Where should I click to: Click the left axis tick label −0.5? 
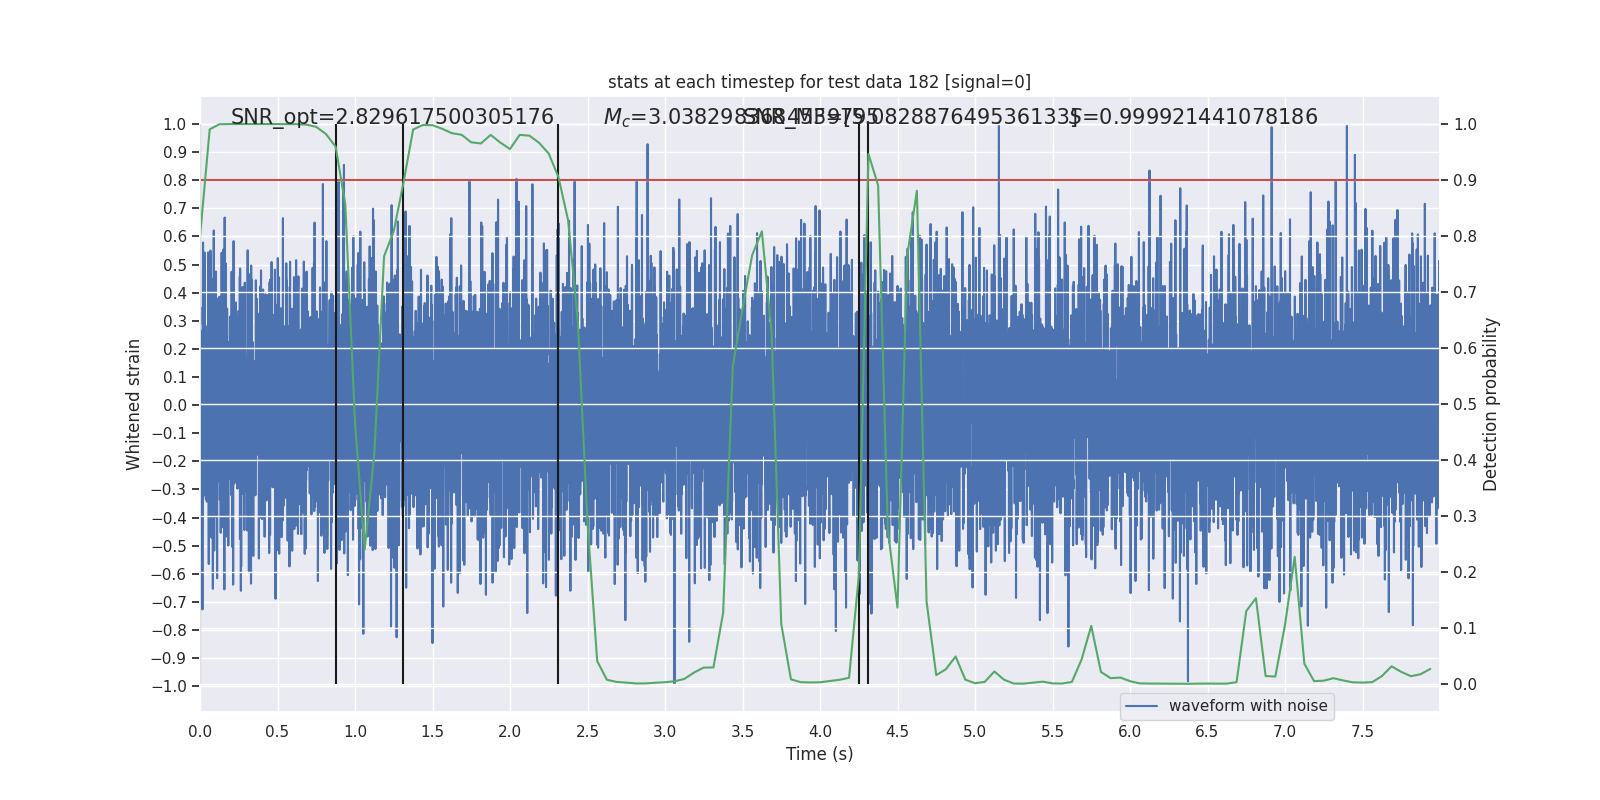(x=169, y=546)
